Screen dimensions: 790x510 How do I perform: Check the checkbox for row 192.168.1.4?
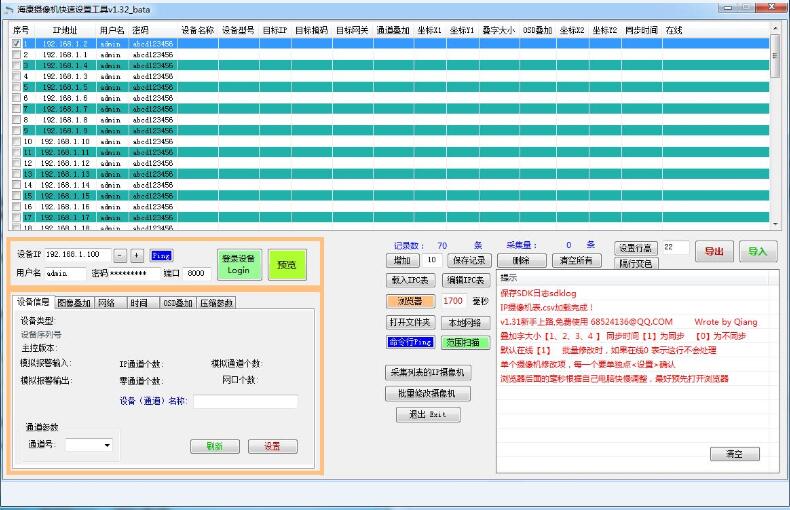click(x=16, y=66)
